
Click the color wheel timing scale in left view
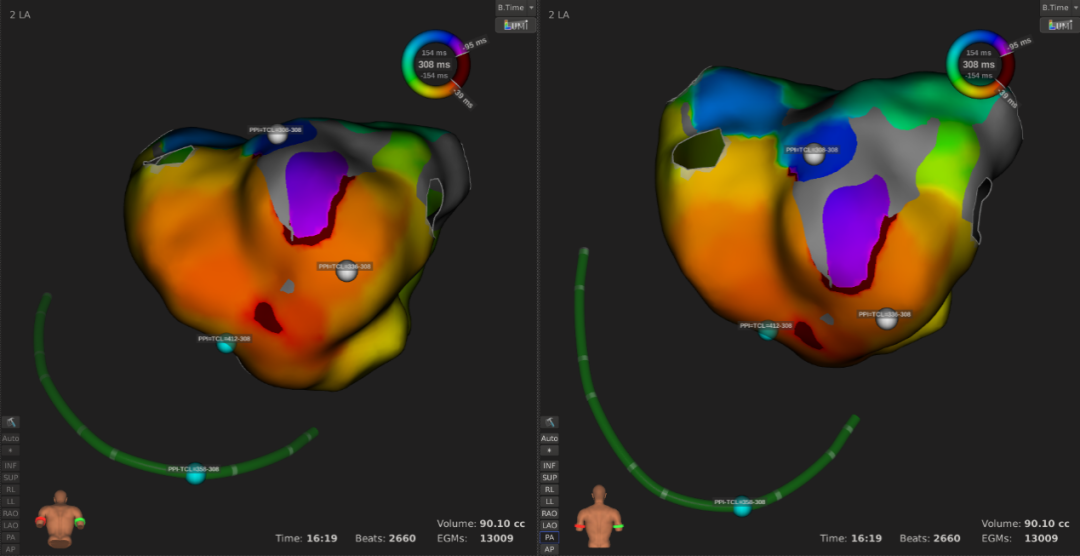tap(436, 66)
